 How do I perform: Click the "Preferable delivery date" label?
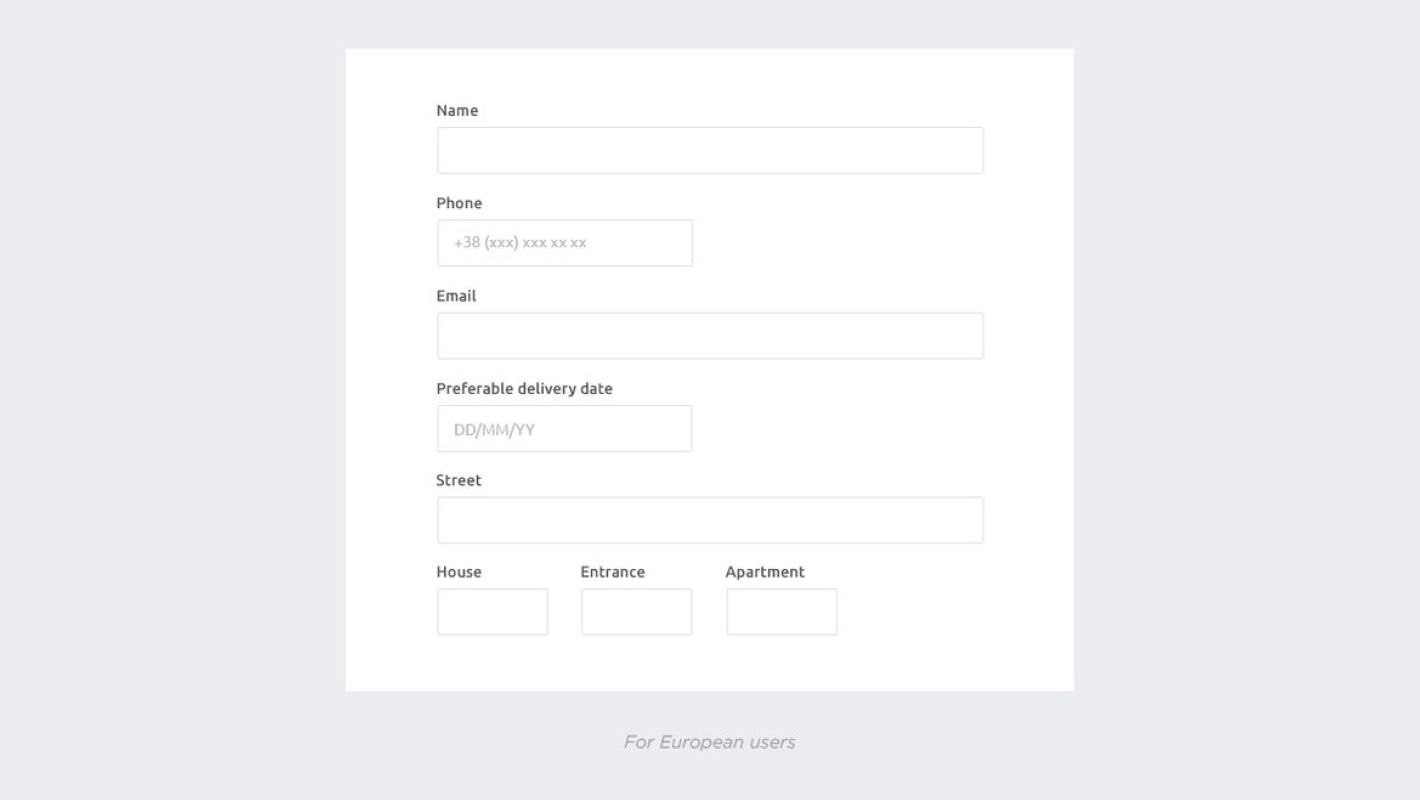pyautogui.click(x=524, y=389)
